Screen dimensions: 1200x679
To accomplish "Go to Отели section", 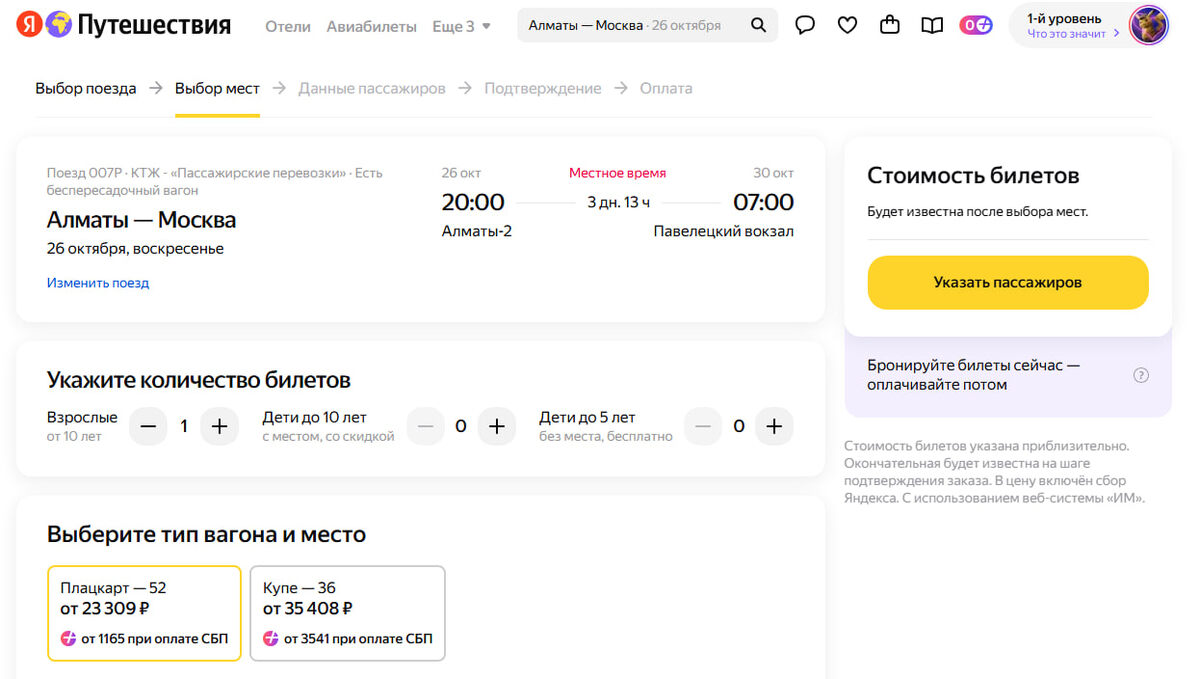I will click(288, 27).
